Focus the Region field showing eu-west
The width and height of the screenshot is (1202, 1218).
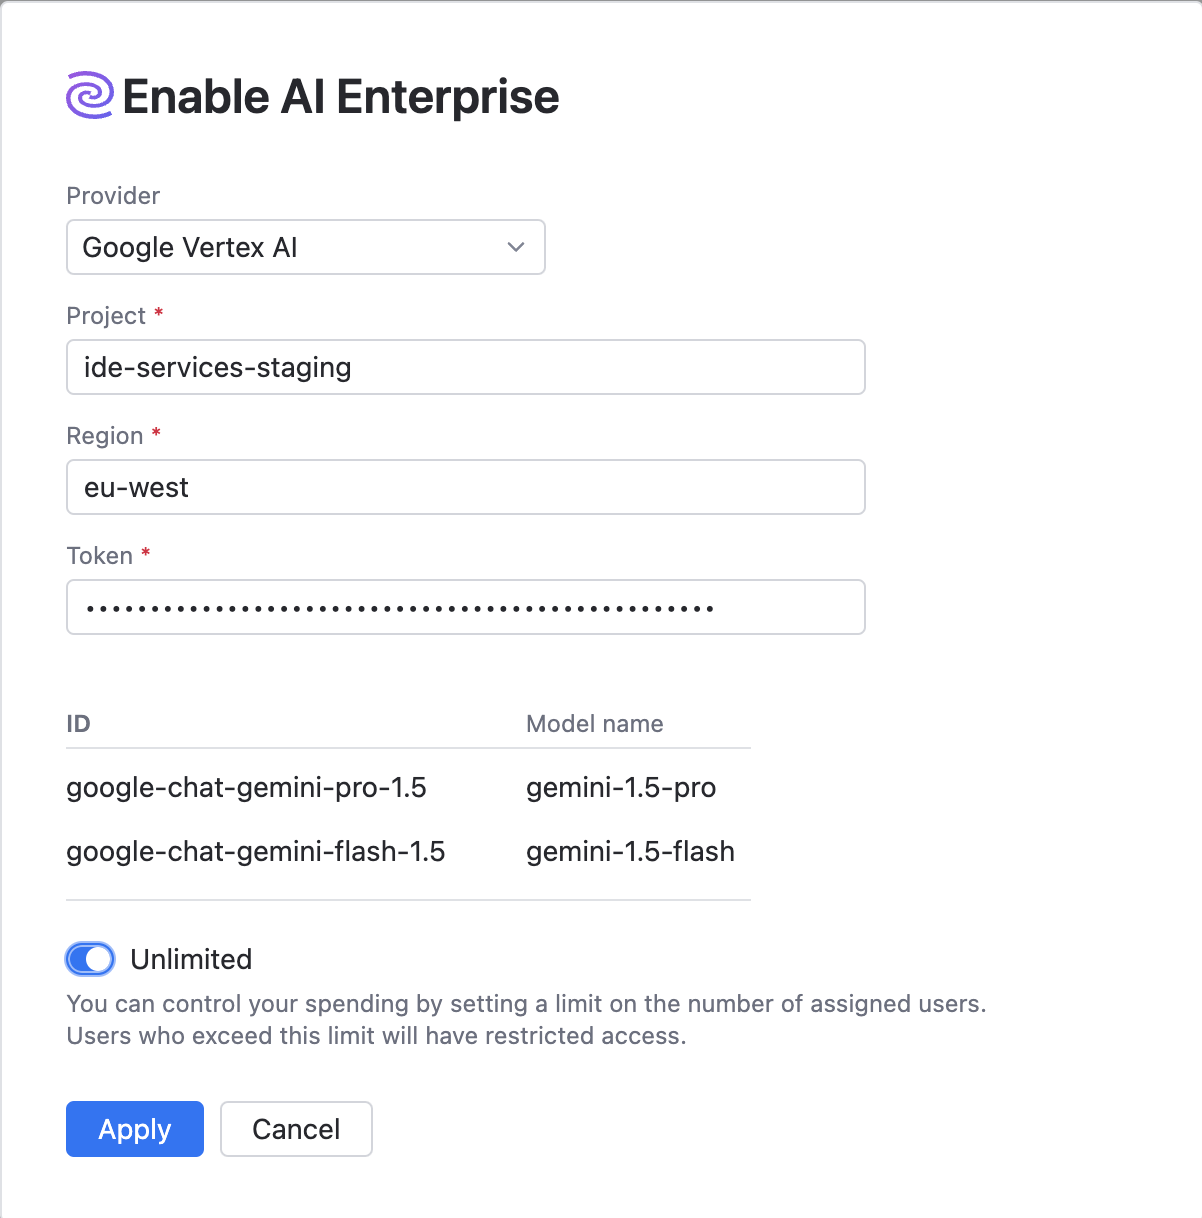[x=465, y=487]
